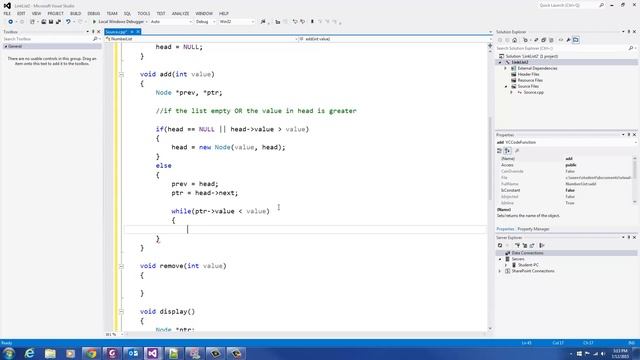Screen dimensions: 640x360
Task: Open Outlook from taskbar
Action: click(x=133, y=353)
